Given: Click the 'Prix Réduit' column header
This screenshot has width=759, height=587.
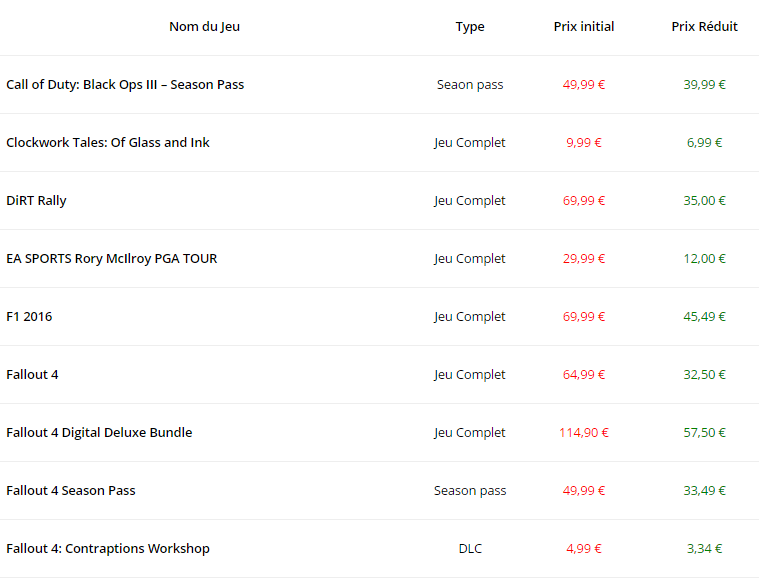Looking at the screenshot, I should (704, 27).
